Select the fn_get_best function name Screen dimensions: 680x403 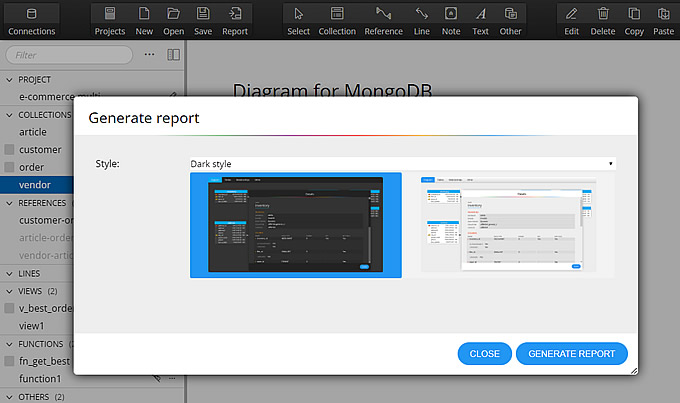[x=45, y=361]
